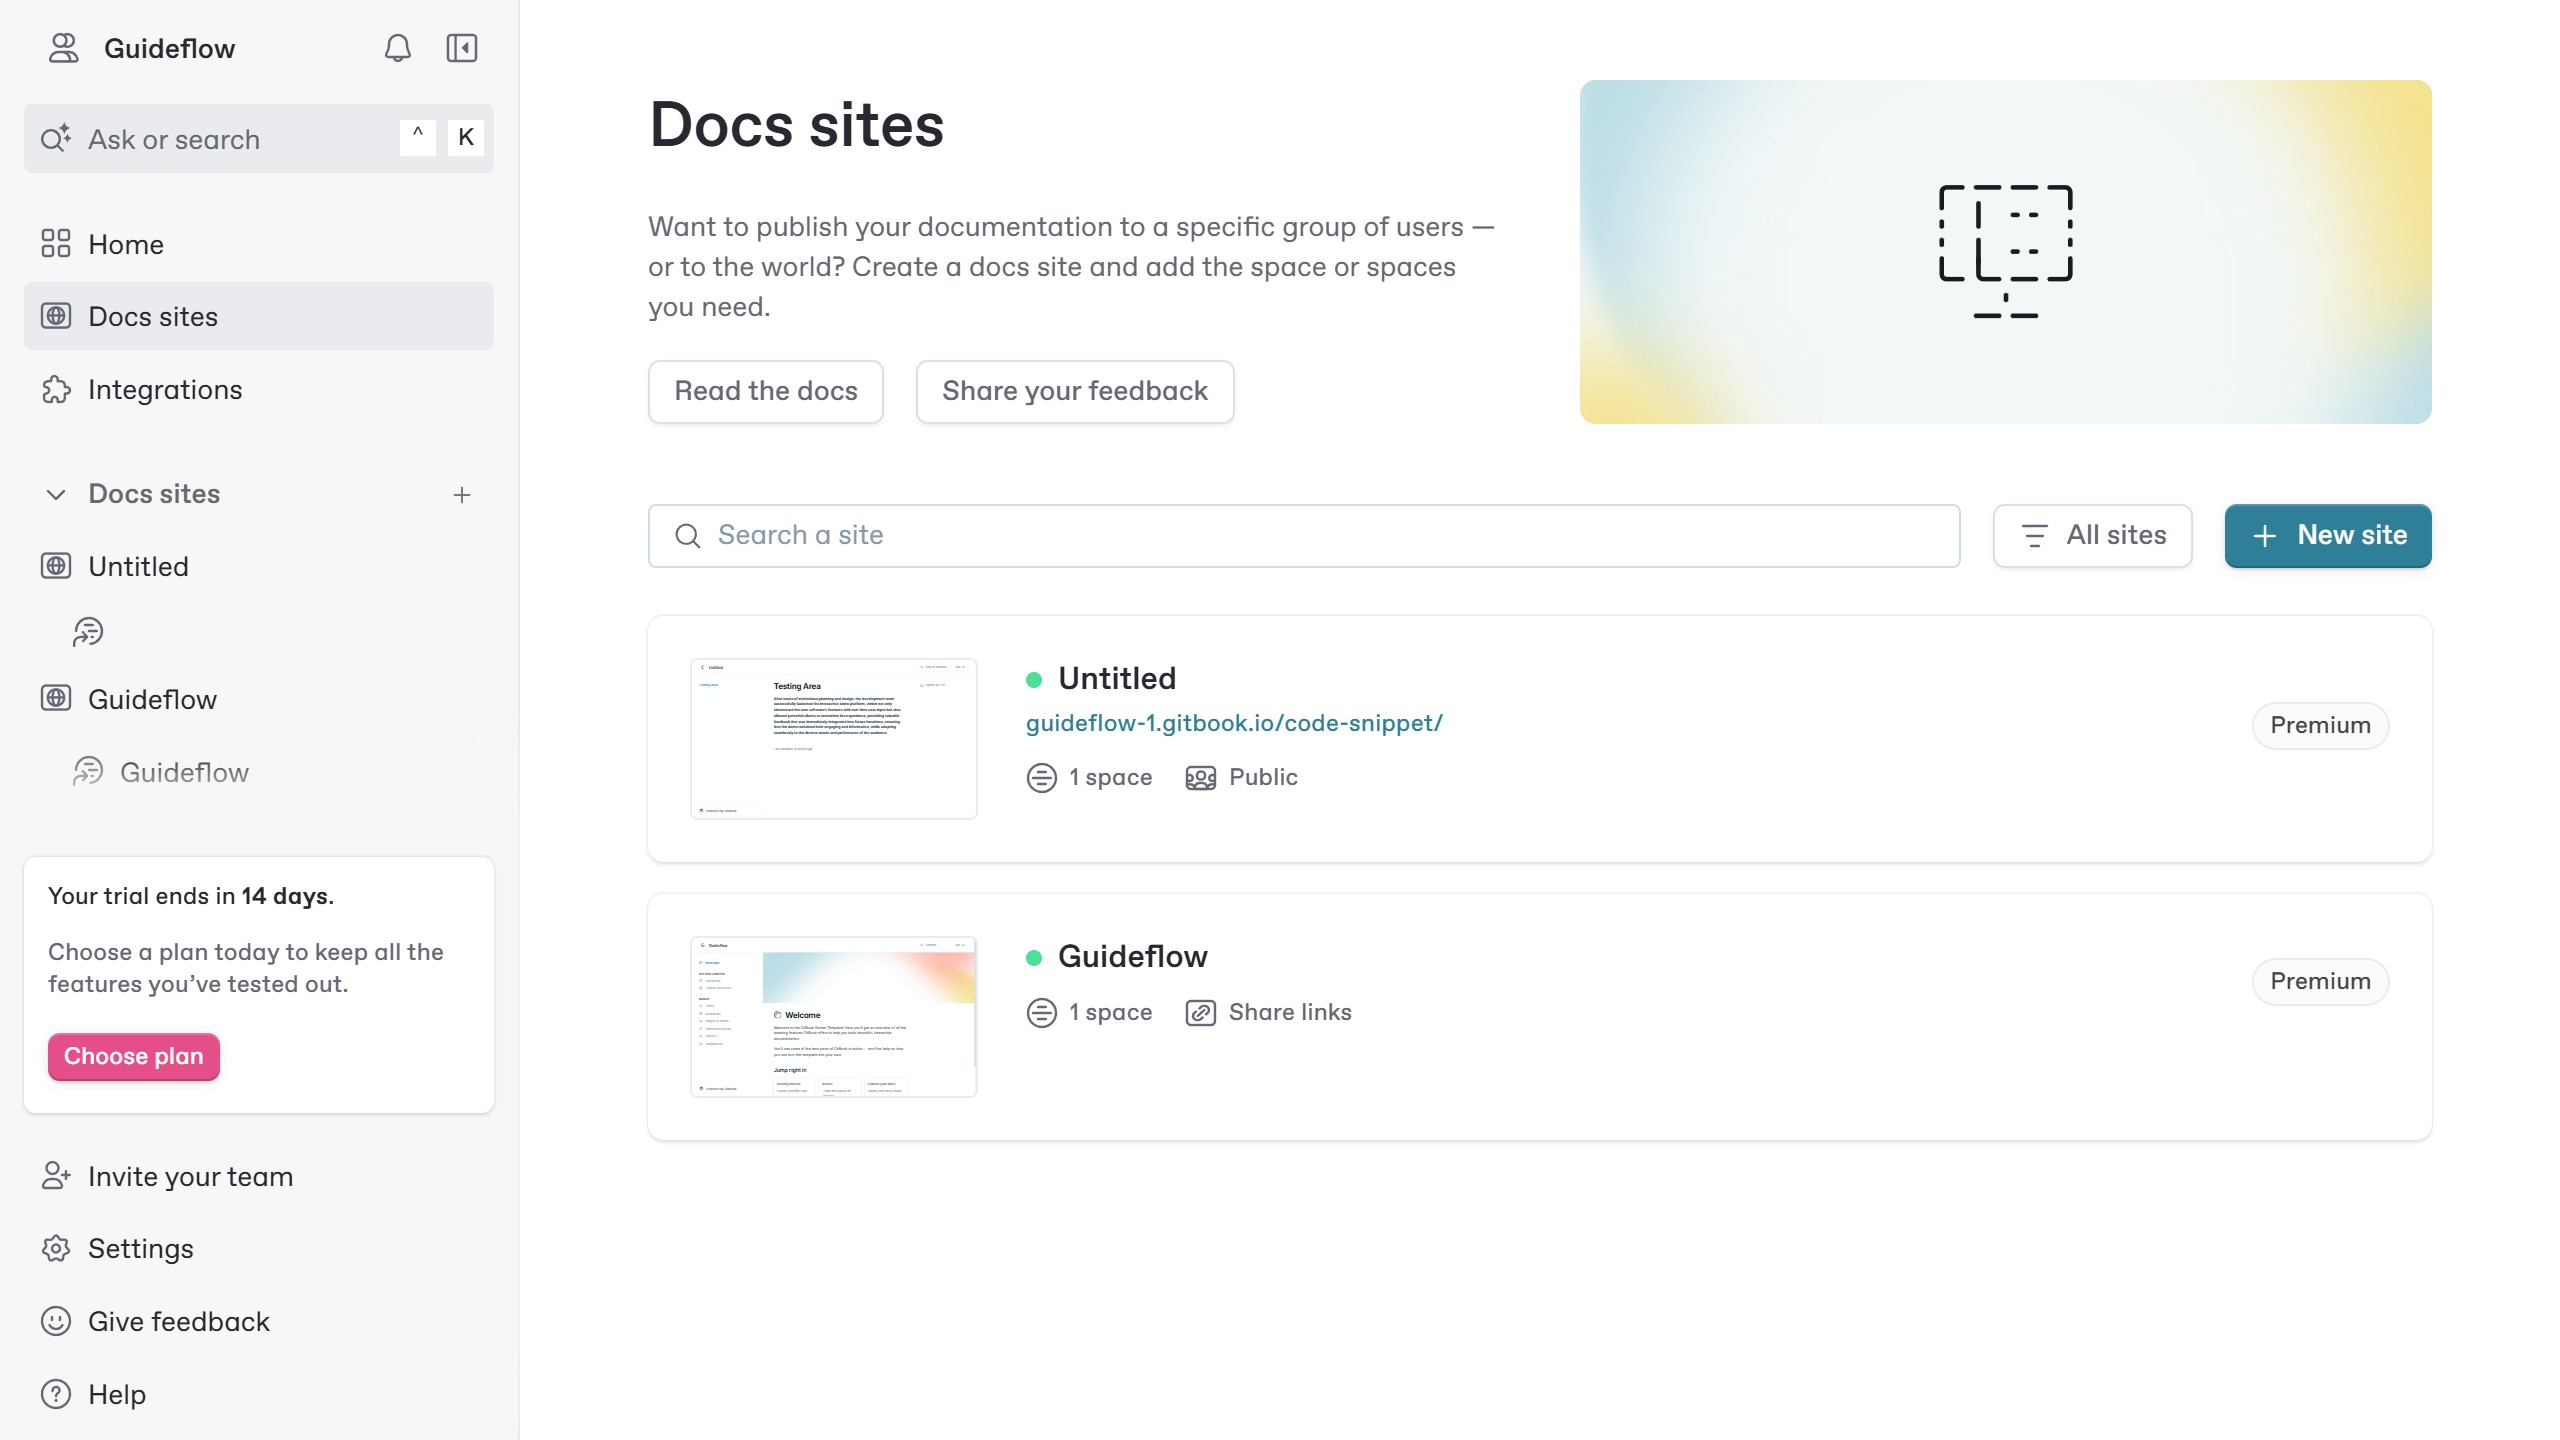Open Integrations in the sidebar
2560x1440 pixels.
coord(259,389)
